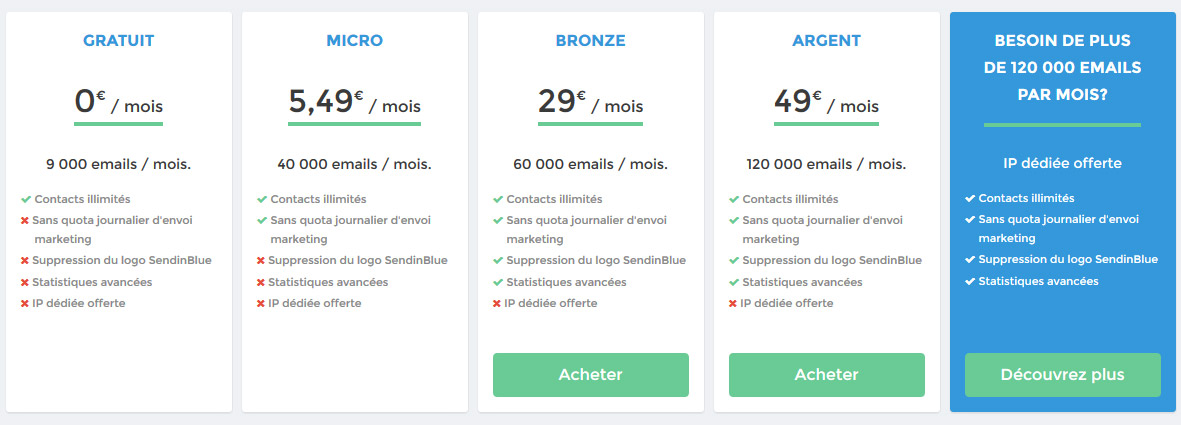Select the GRATUIT plan heading

click(x=118, y=41)
